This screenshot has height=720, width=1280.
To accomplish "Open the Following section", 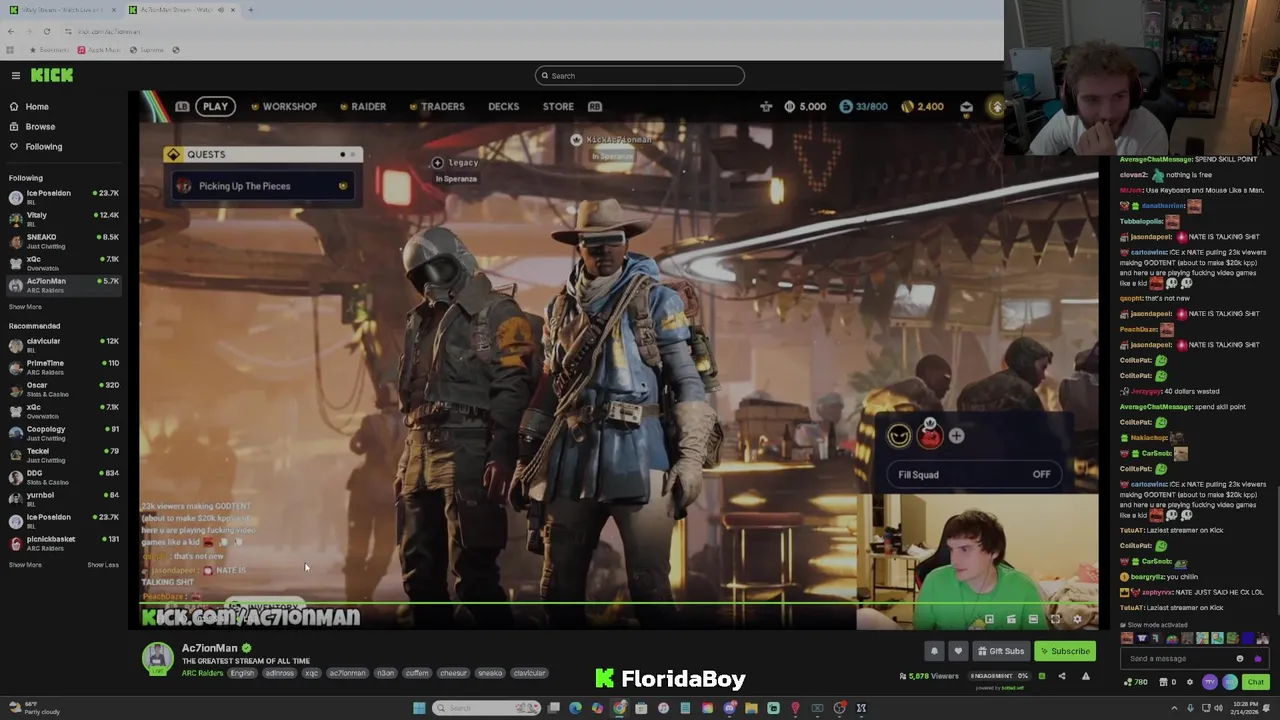I will pyautogui.click(x=44, y=146).
